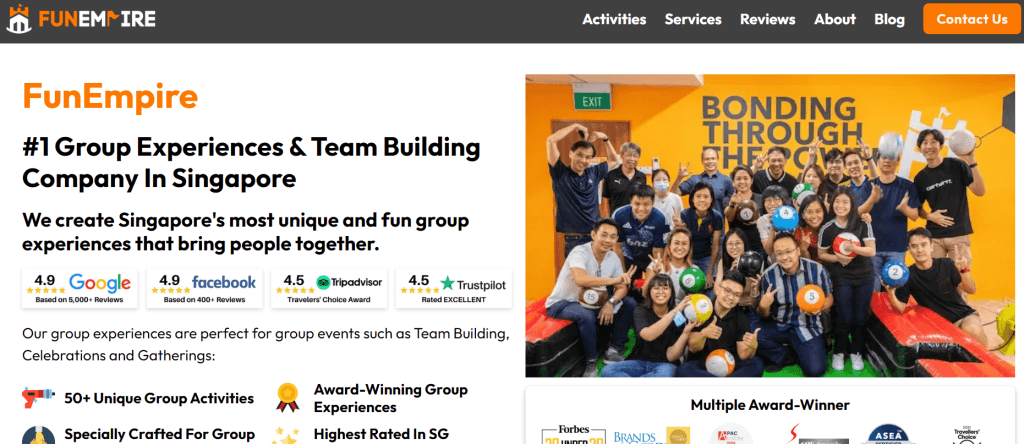Viewport: 1024px width, 444px height.
Task: Visit the Blog page
Action: [x=889, y=20]
